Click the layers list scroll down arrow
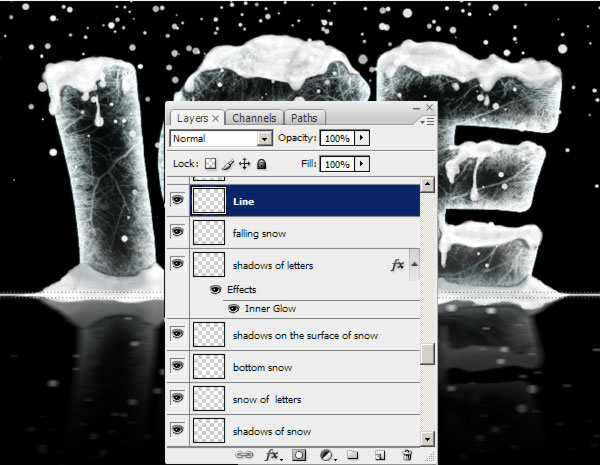This screenshot has width=600, height=465. coord(428,439)
